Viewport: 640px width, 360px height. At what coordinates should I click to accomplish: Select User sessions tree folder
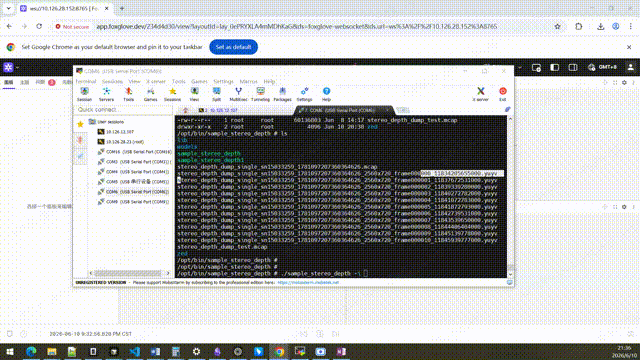coord(107,122)
